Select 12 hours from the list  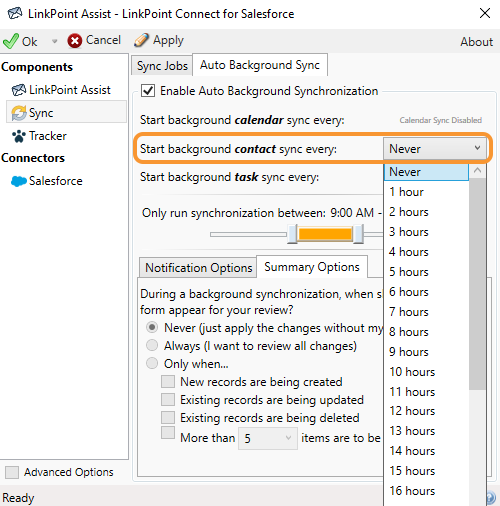click(426, 411)
